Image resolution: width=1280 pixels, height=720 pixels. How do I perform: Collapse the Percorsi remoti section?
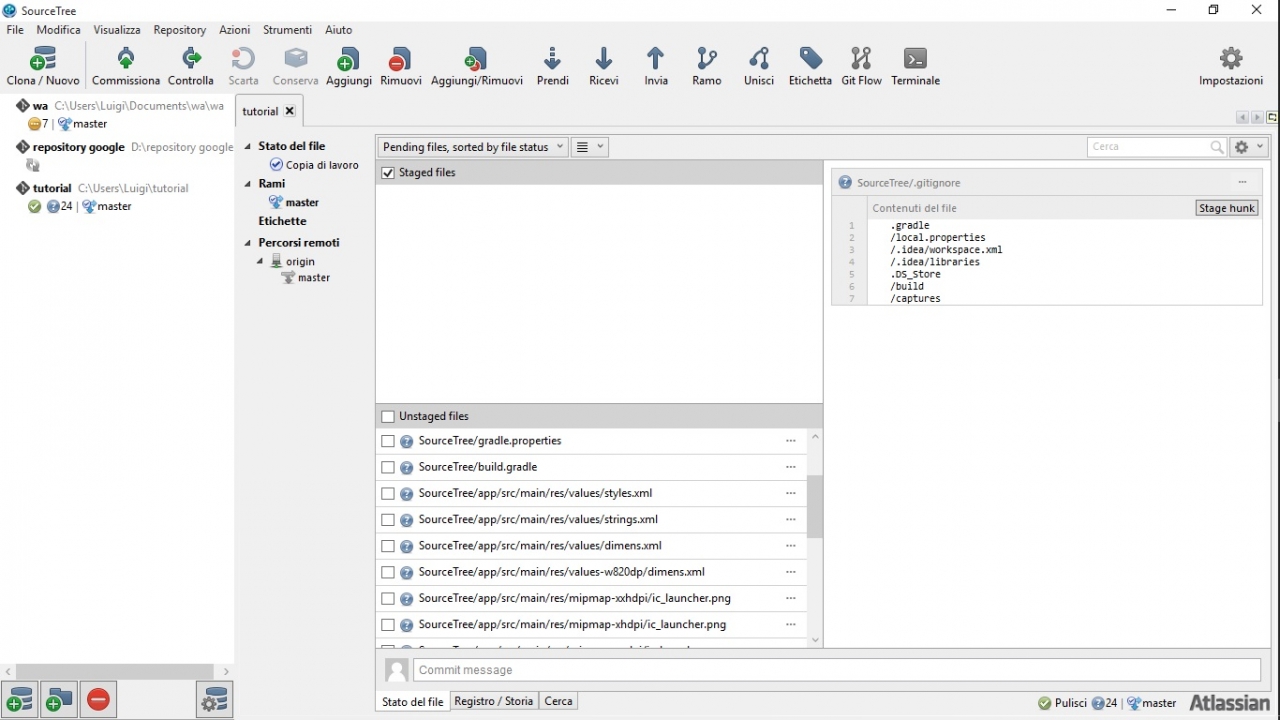click(248, 243)
